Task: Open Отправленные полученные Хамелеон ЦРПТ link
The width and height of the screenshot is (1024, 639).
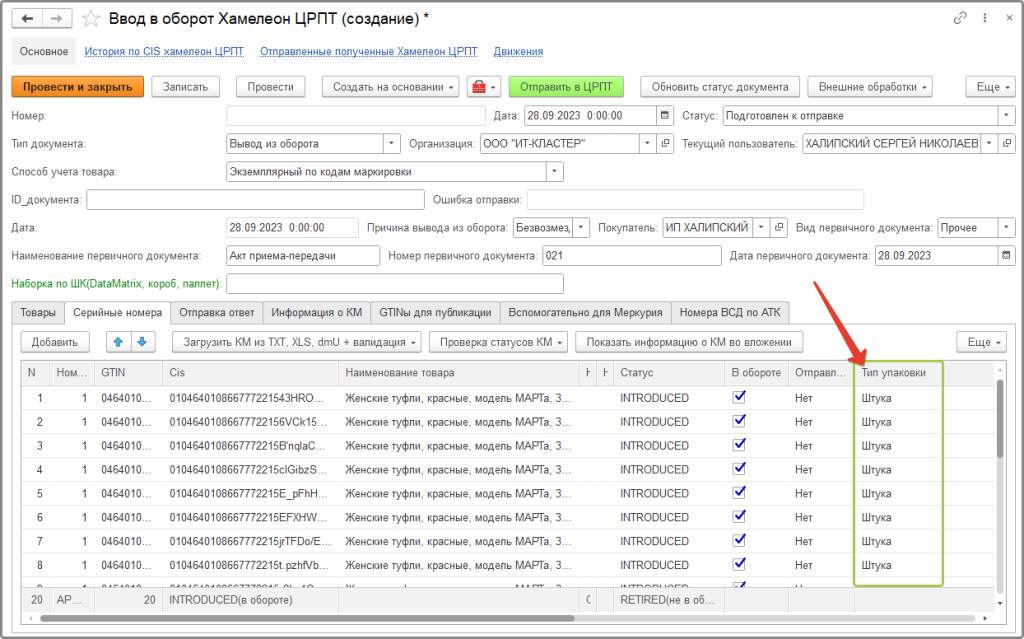Action: [x=368, y=52]
